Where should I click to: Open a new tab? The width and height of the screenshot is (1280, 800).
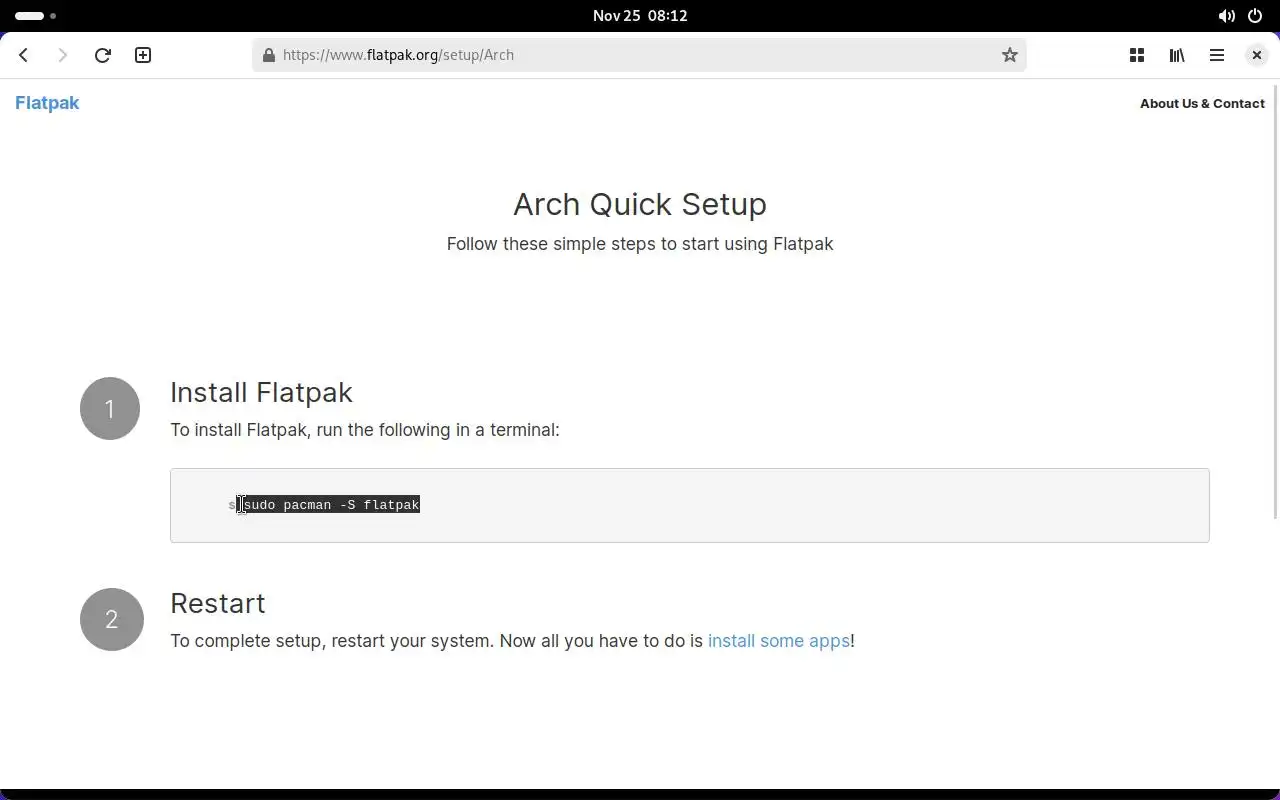143,55
